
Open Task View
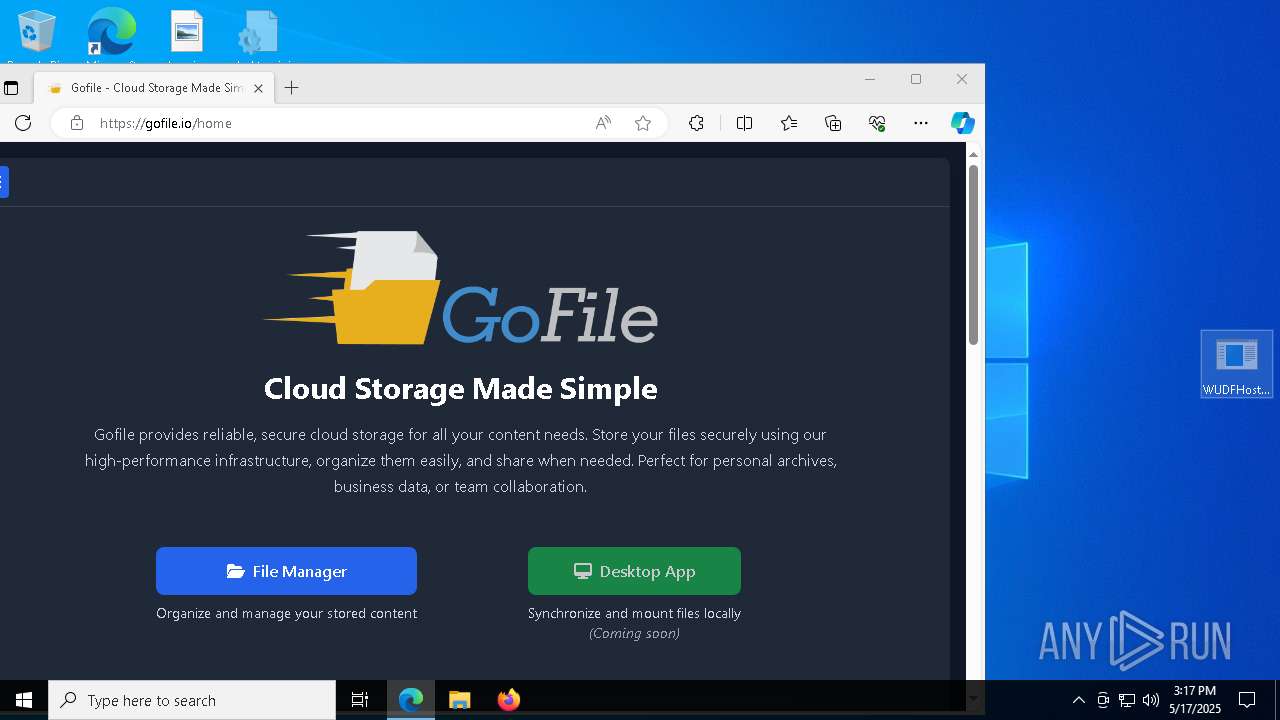pos(360,700)
